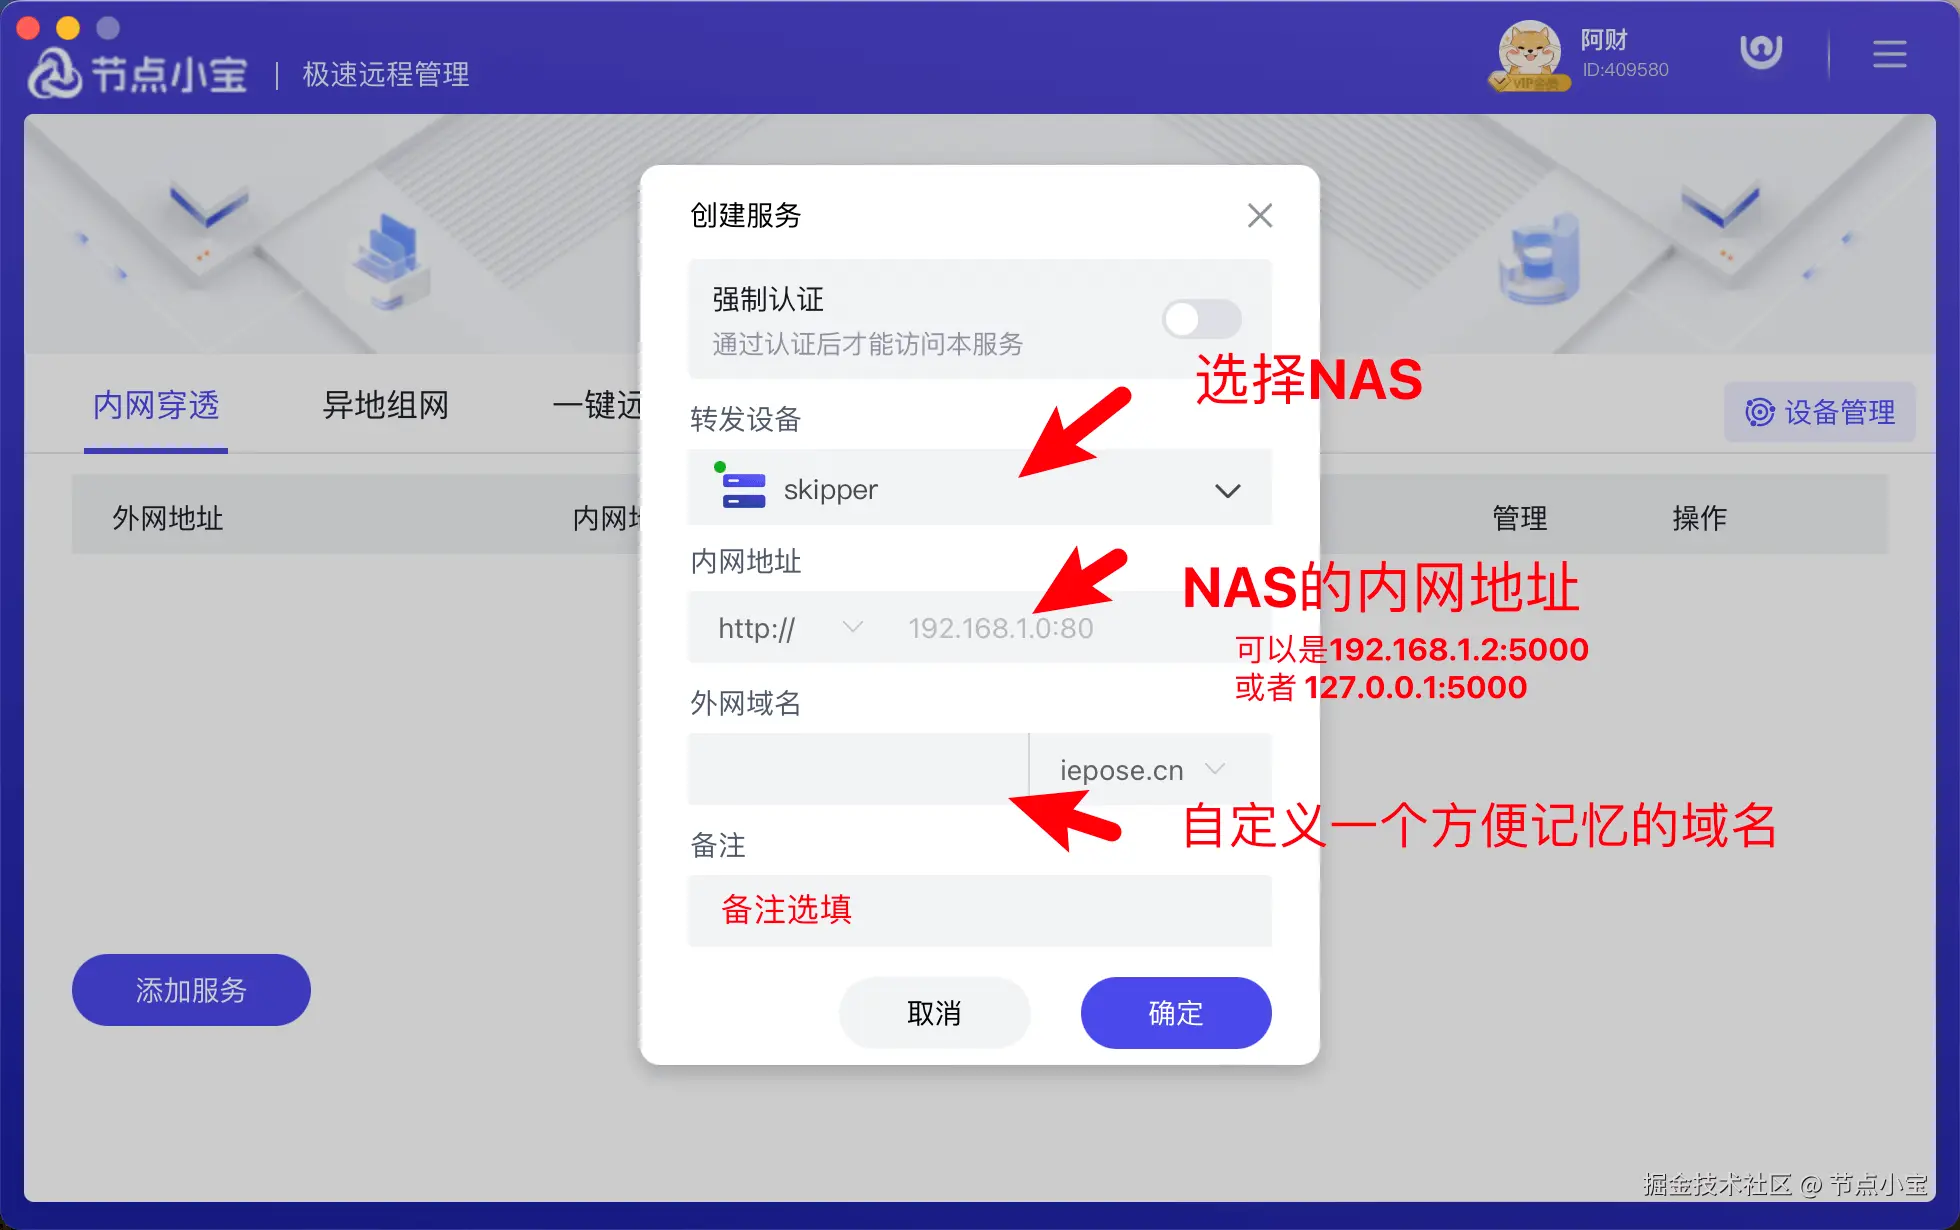Click the round logo icon beside the user ID
This screenshot has width=1960, height=1230.
1761,52
